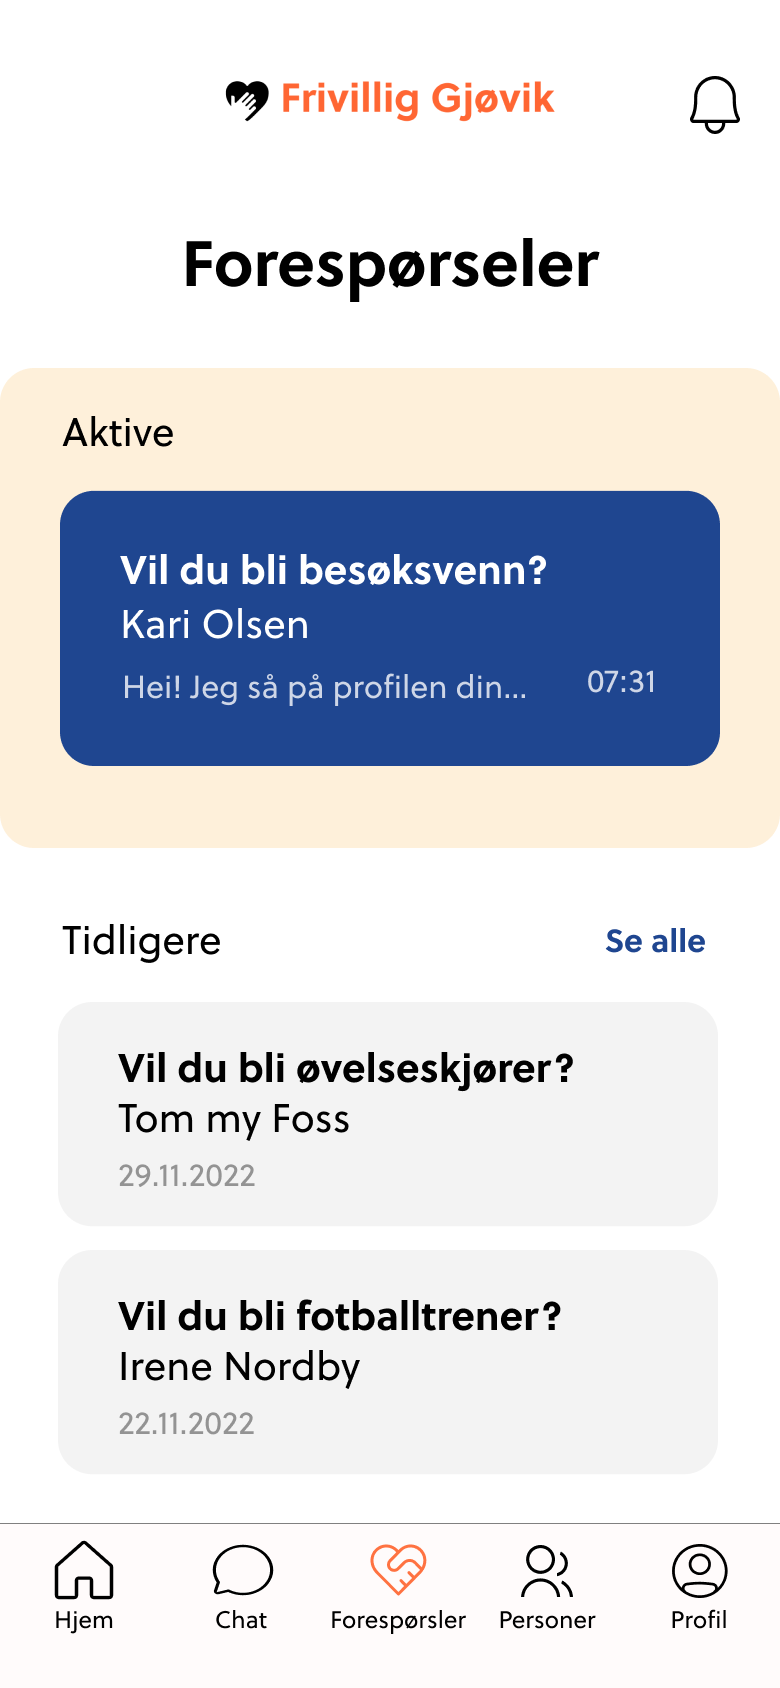The height and width of the screenshot is (1688, 780).
Task: Click the Frivillig Gjøvik title text
Action: click(x=417, y=99)
